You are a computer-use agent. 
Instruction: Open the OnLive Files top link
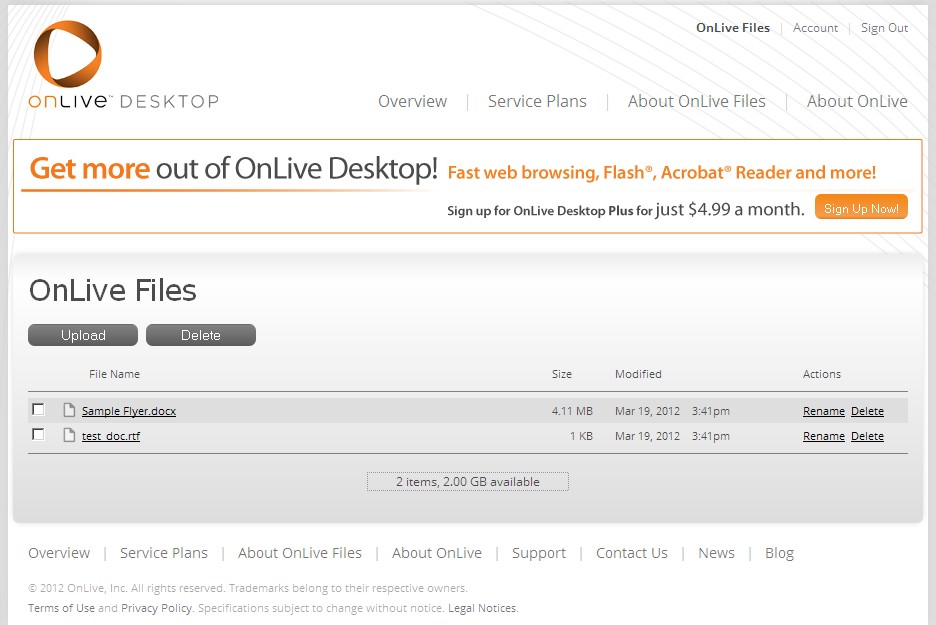coord(733,27)
